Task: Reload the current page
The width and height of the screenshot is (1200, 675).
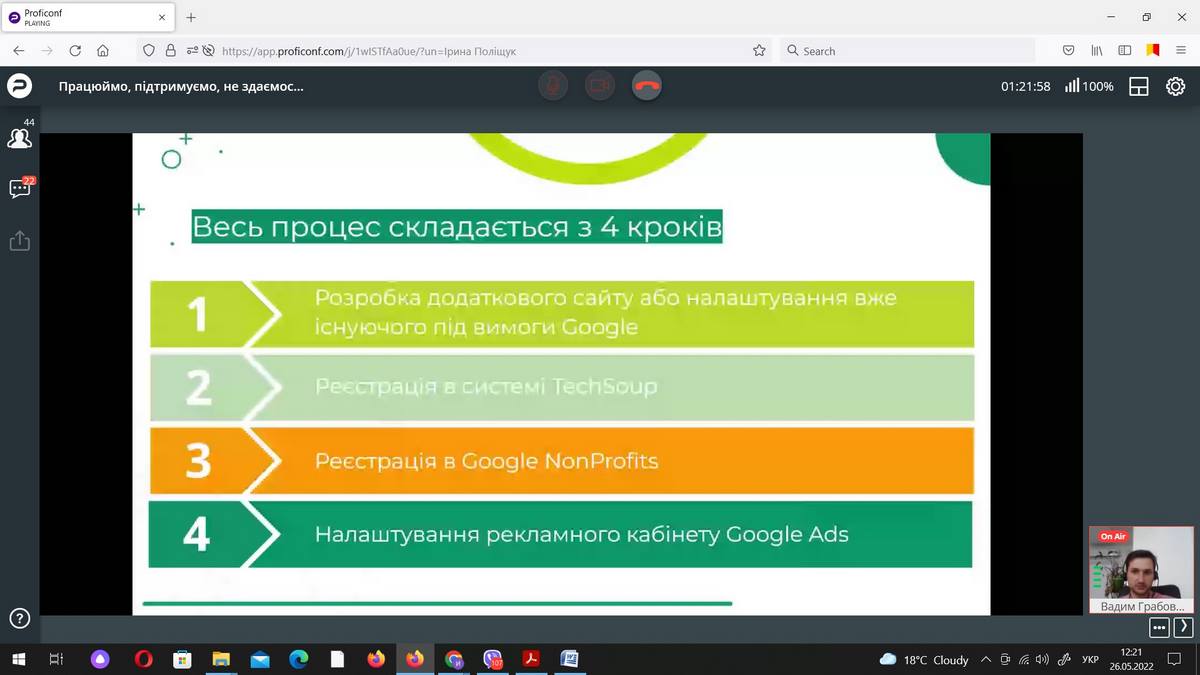Action: pyautogui.click(x=75, y=50)
